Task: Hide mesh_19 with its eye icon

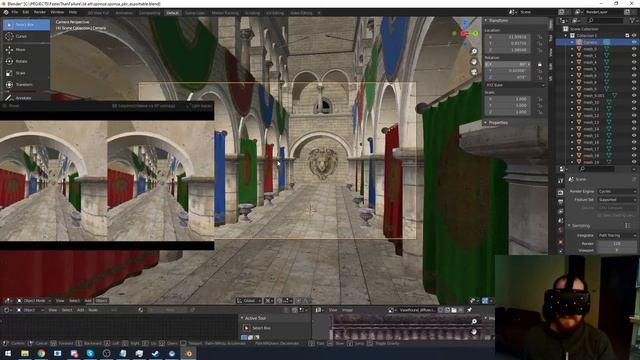Action: (634, 162)
